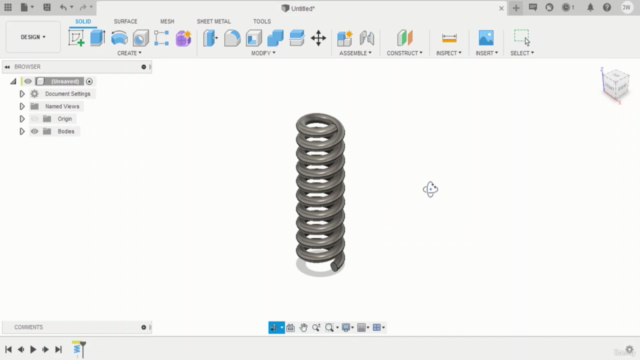The height and width of the screenshot is (360, 640).
Task: Select the Create Sketch tool
Action: coord(76,38)
